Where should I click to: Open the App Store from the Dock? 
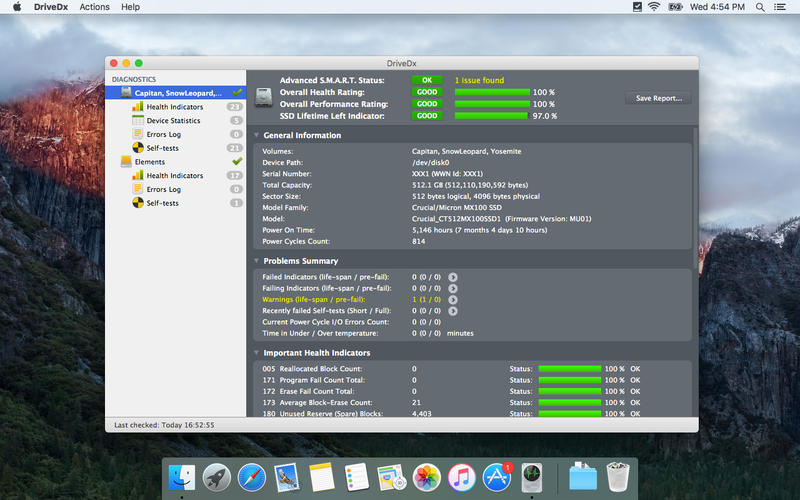pos(497,478)
